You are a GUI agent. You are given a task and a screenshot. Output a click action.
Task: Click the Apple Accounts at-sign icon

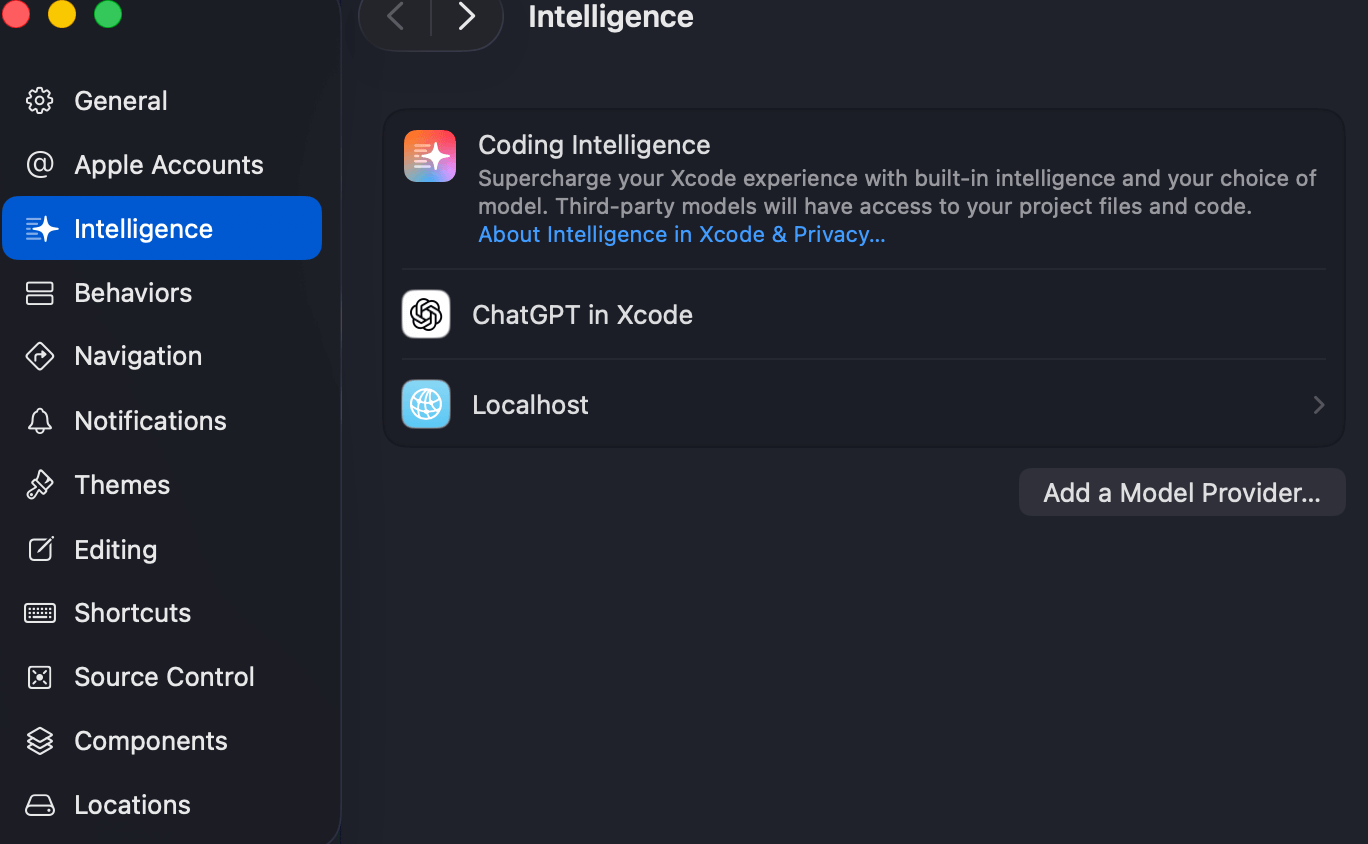tap(40, 165)
